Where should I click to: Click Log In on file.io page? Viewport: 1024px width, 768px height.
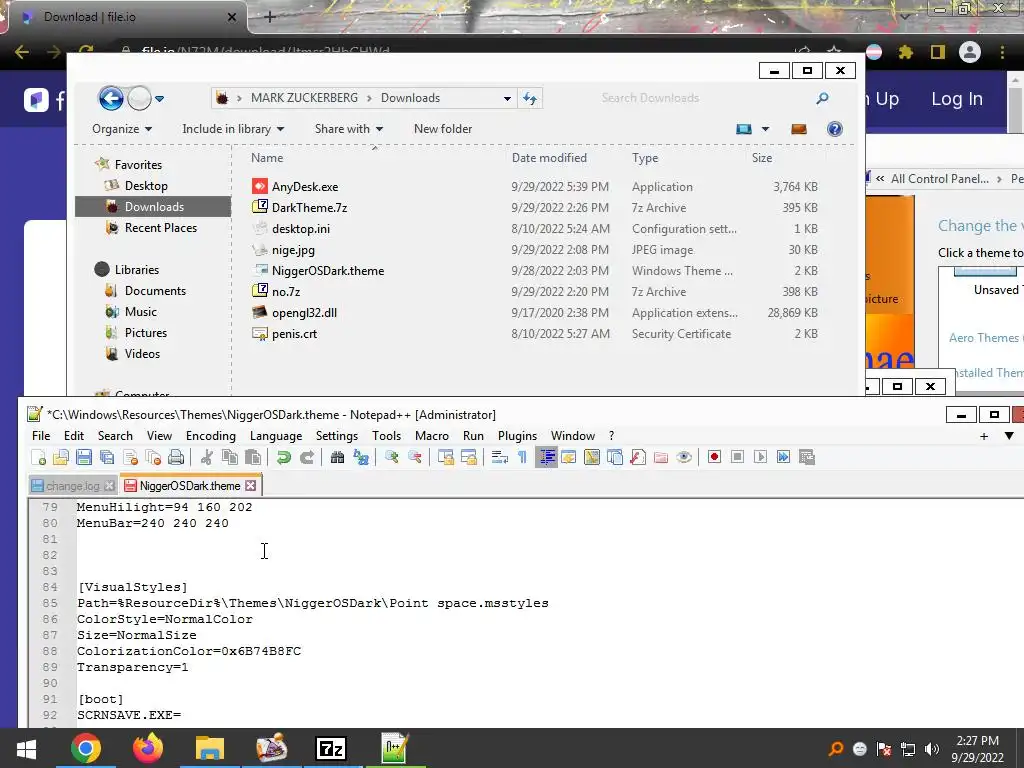(957, 99)
